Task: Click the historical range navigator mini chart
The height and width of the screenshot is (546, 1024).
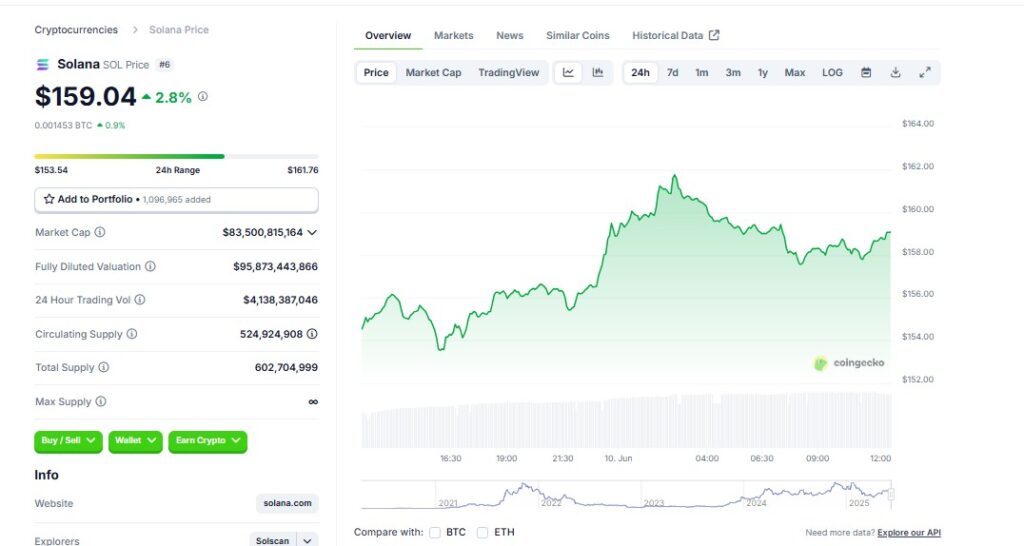Action: (x=627, y=494)
